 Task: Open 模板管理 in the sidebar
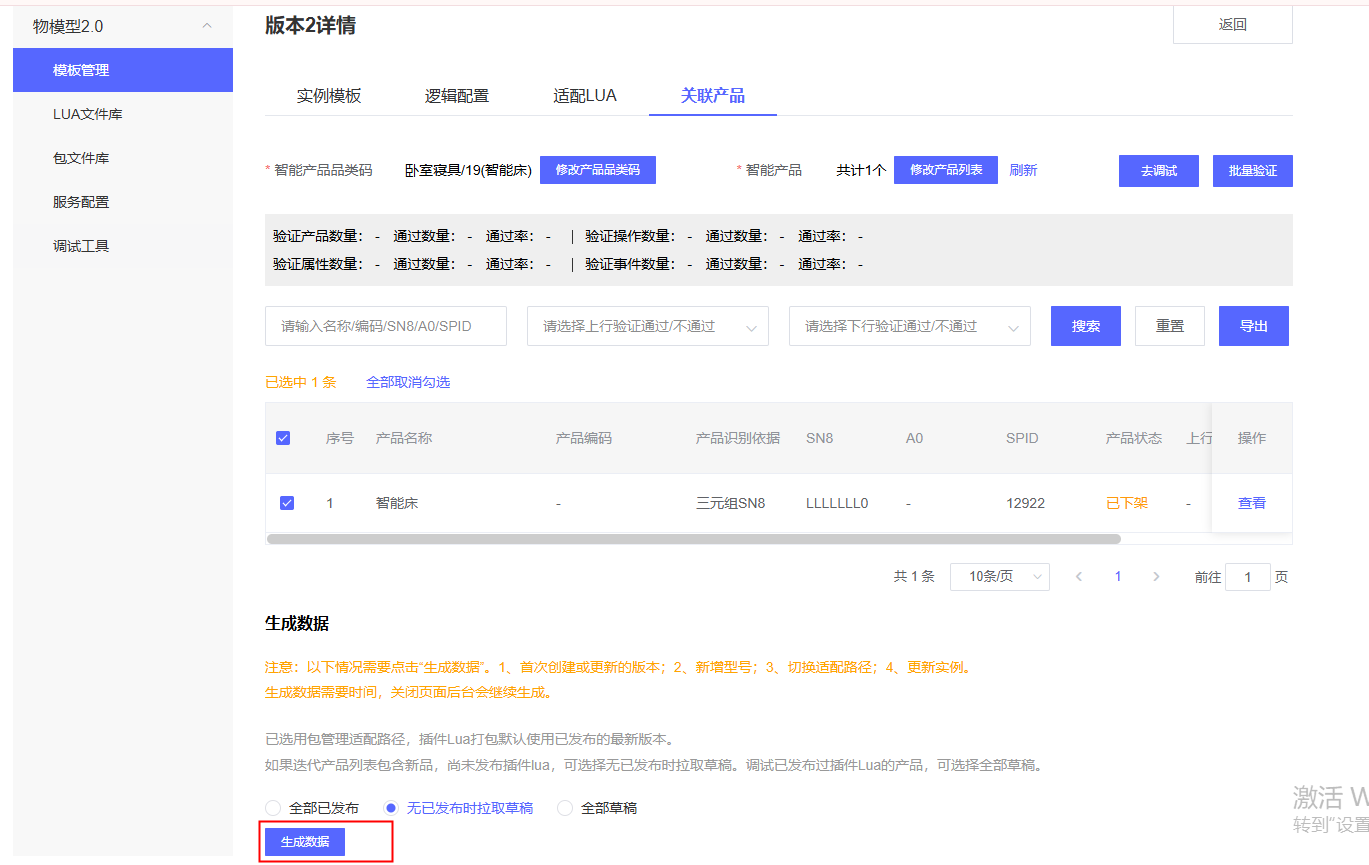coord(123,70)
